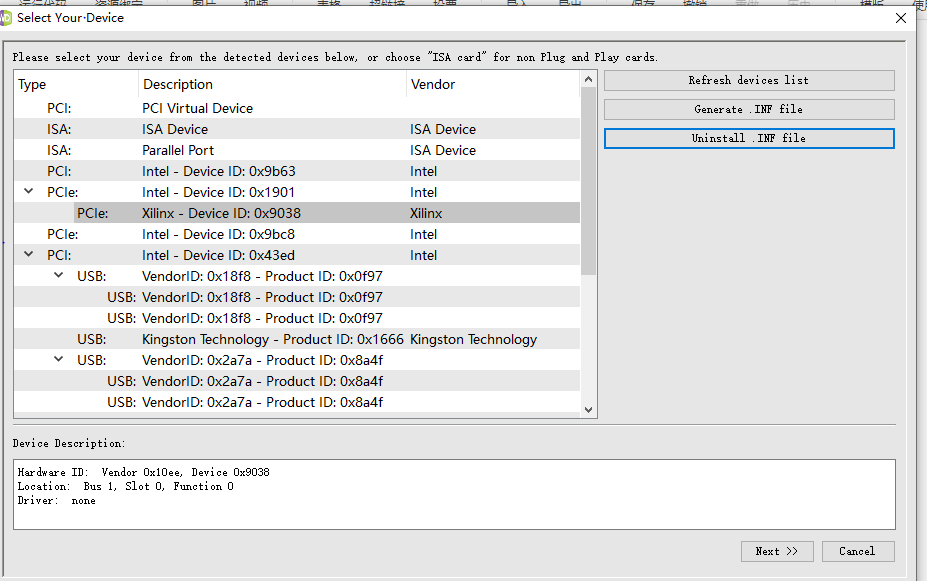Screen dimensions: 927x581
Task: Click the Location Bus 1 Slot 0 line
Action: [x=125, y=486]
